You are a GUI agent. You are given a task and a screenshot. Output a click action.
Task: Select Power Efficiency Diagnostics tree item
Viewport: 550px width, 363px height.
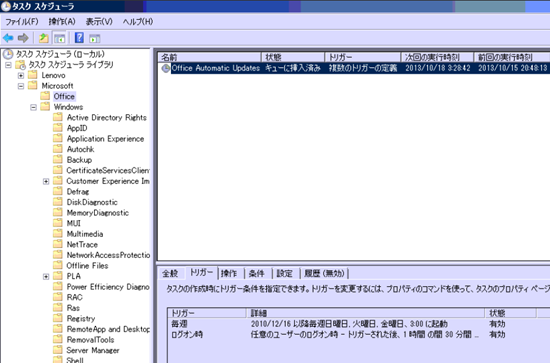pyautogui.click(x=108, y=287)
